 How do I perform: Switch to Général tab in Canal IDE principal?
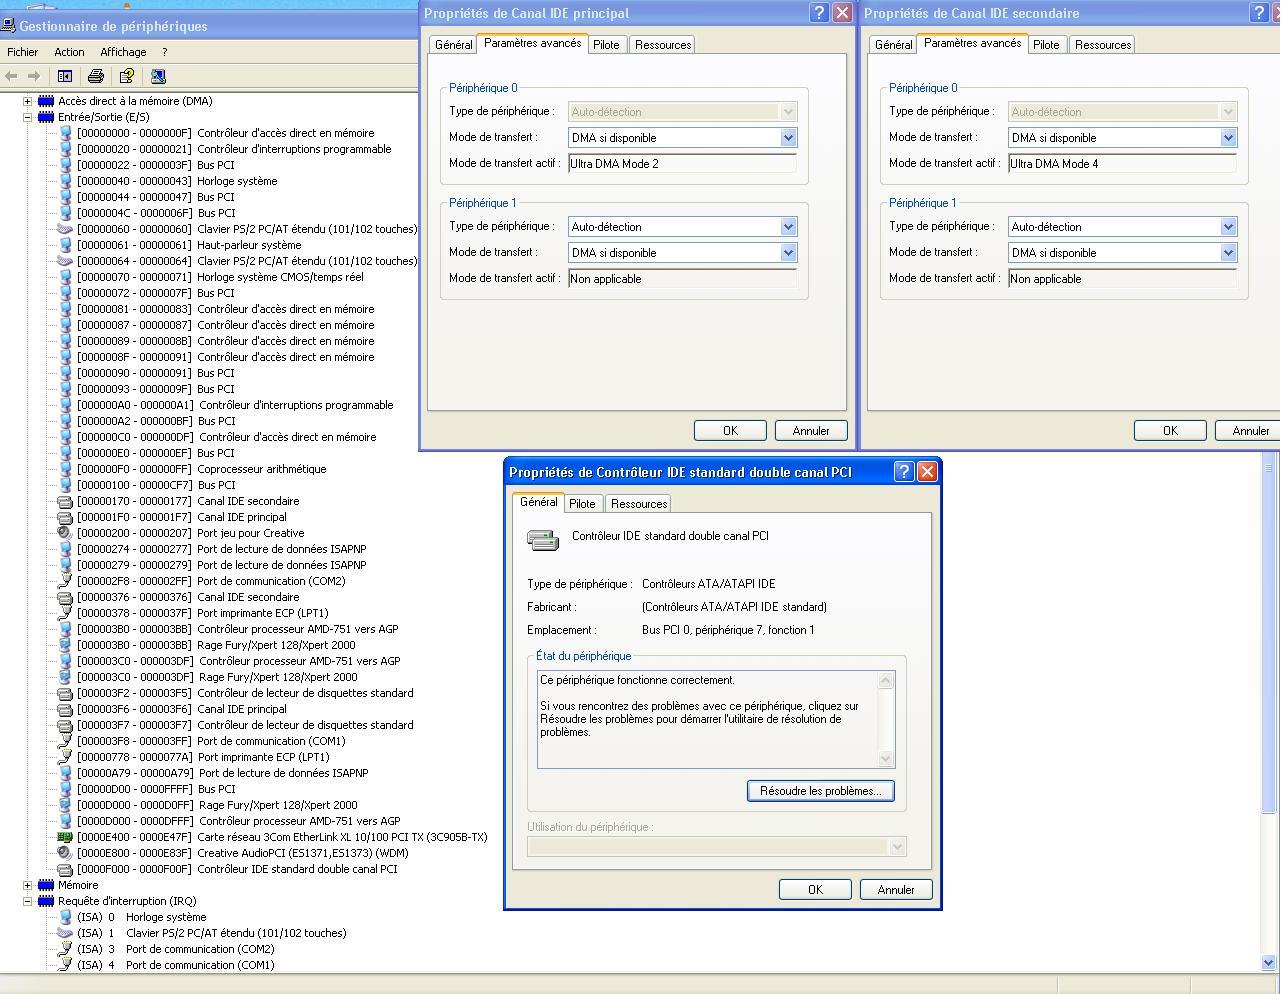(453, 45)
